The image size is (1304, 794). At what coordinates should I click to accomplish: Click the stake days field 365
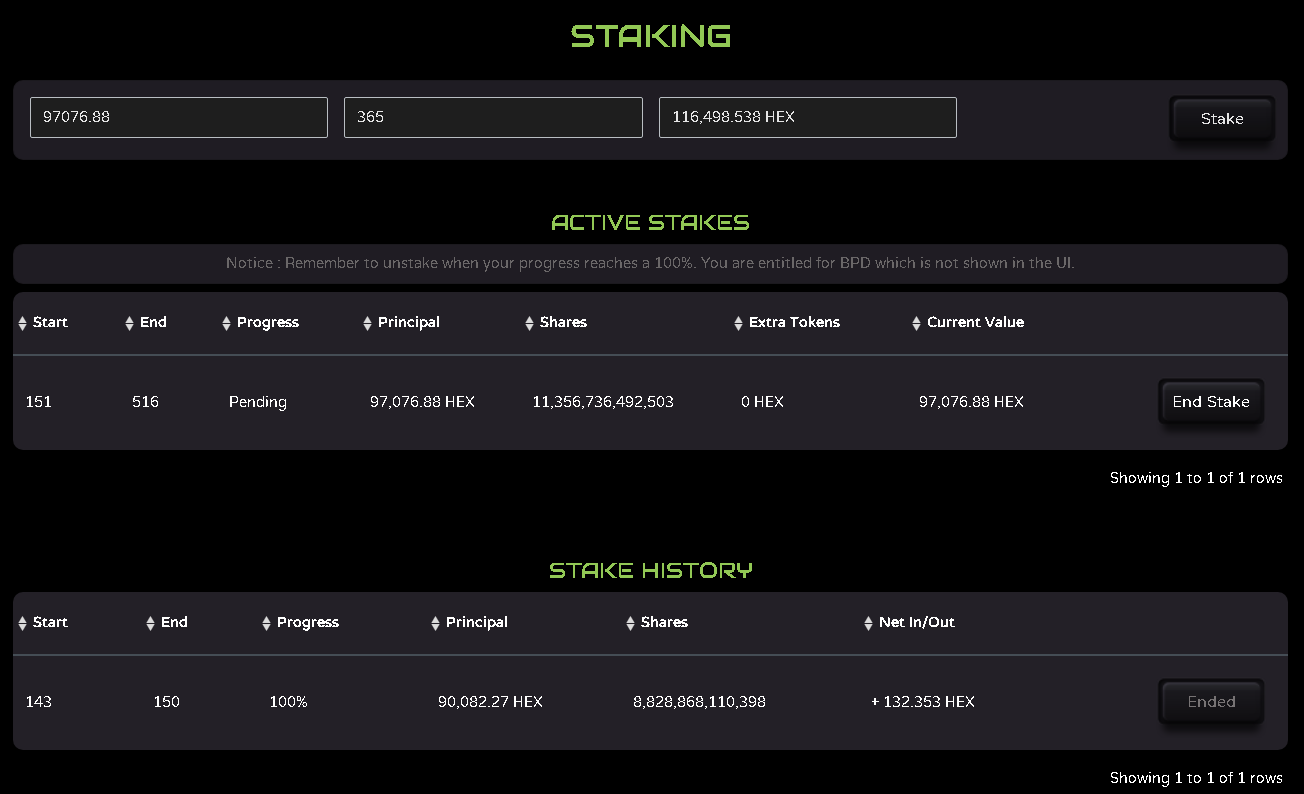493,117
